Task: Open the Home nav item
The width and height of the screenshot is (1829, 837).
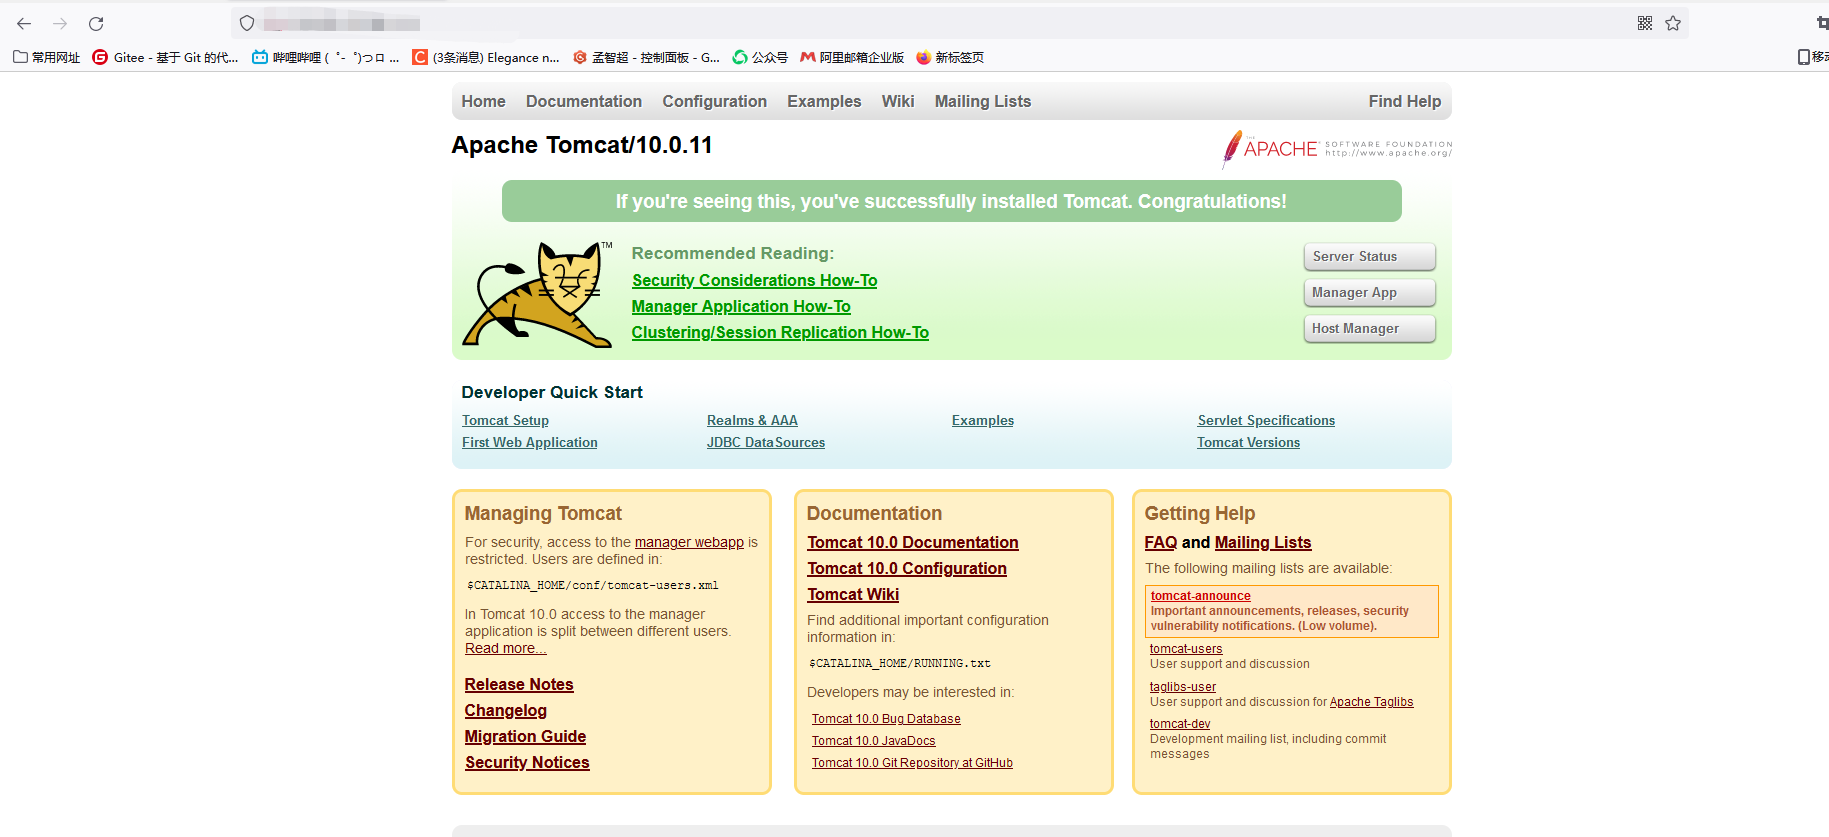Action: coord(483,101)
